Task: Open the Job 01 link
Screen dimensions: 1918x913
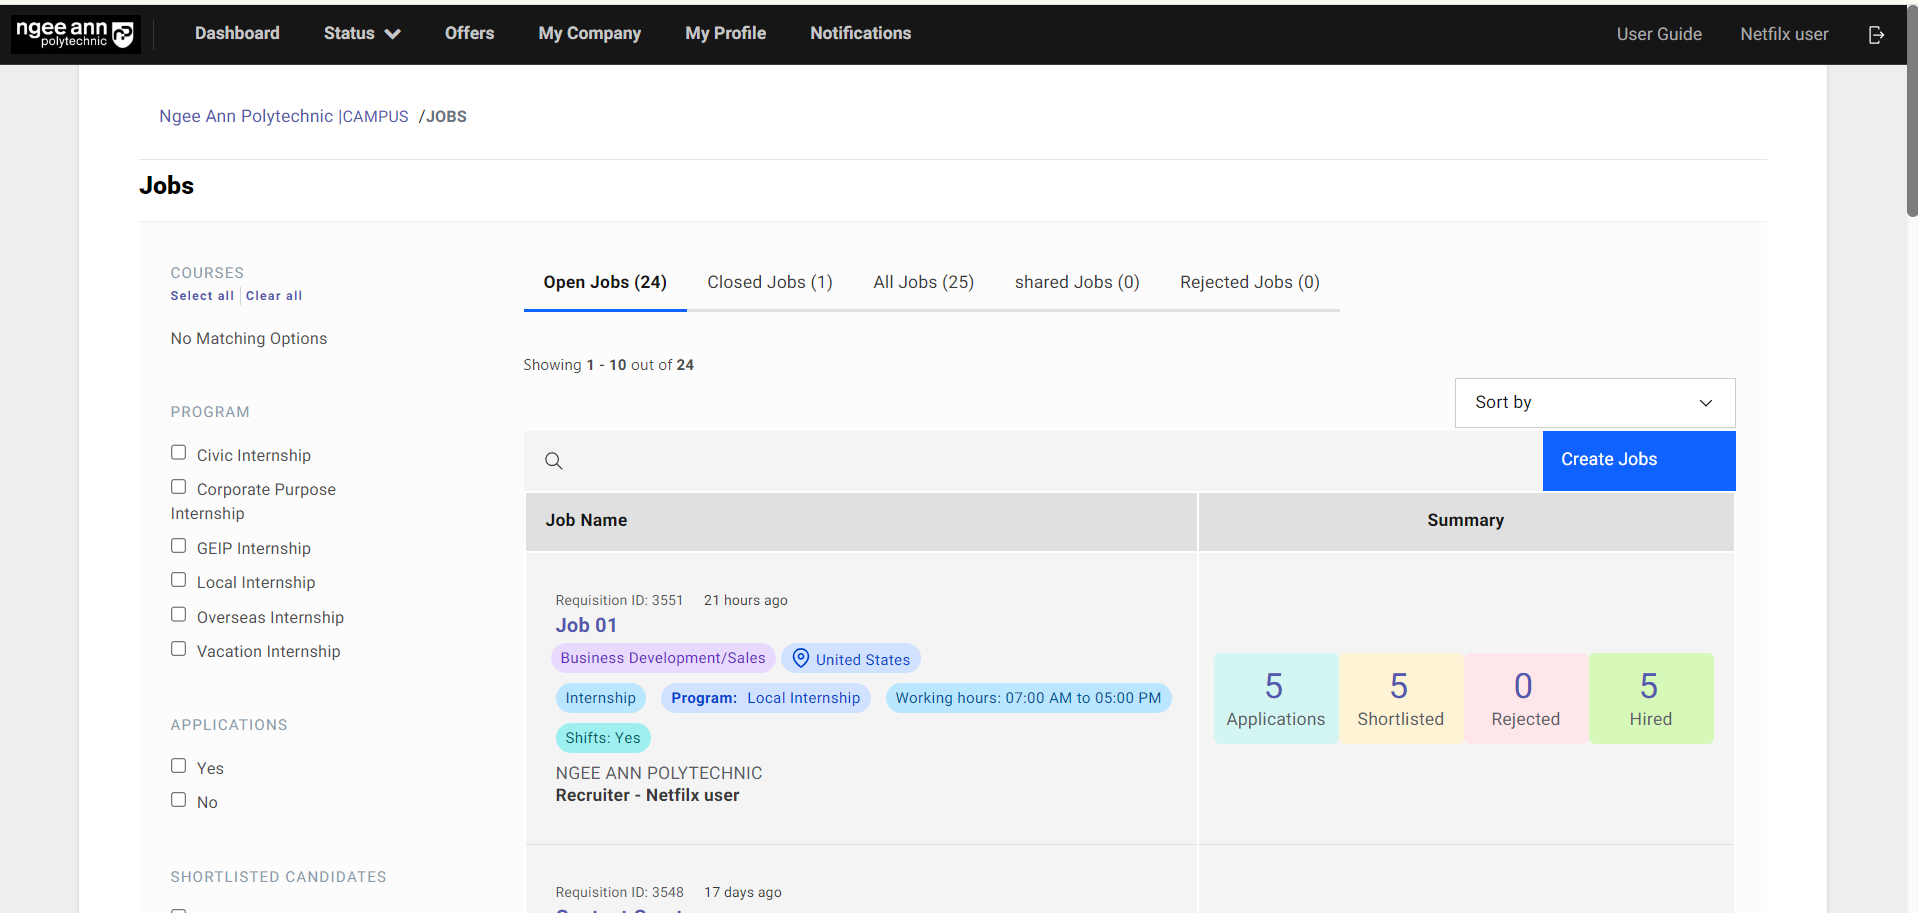Action: tap(586, 625)
